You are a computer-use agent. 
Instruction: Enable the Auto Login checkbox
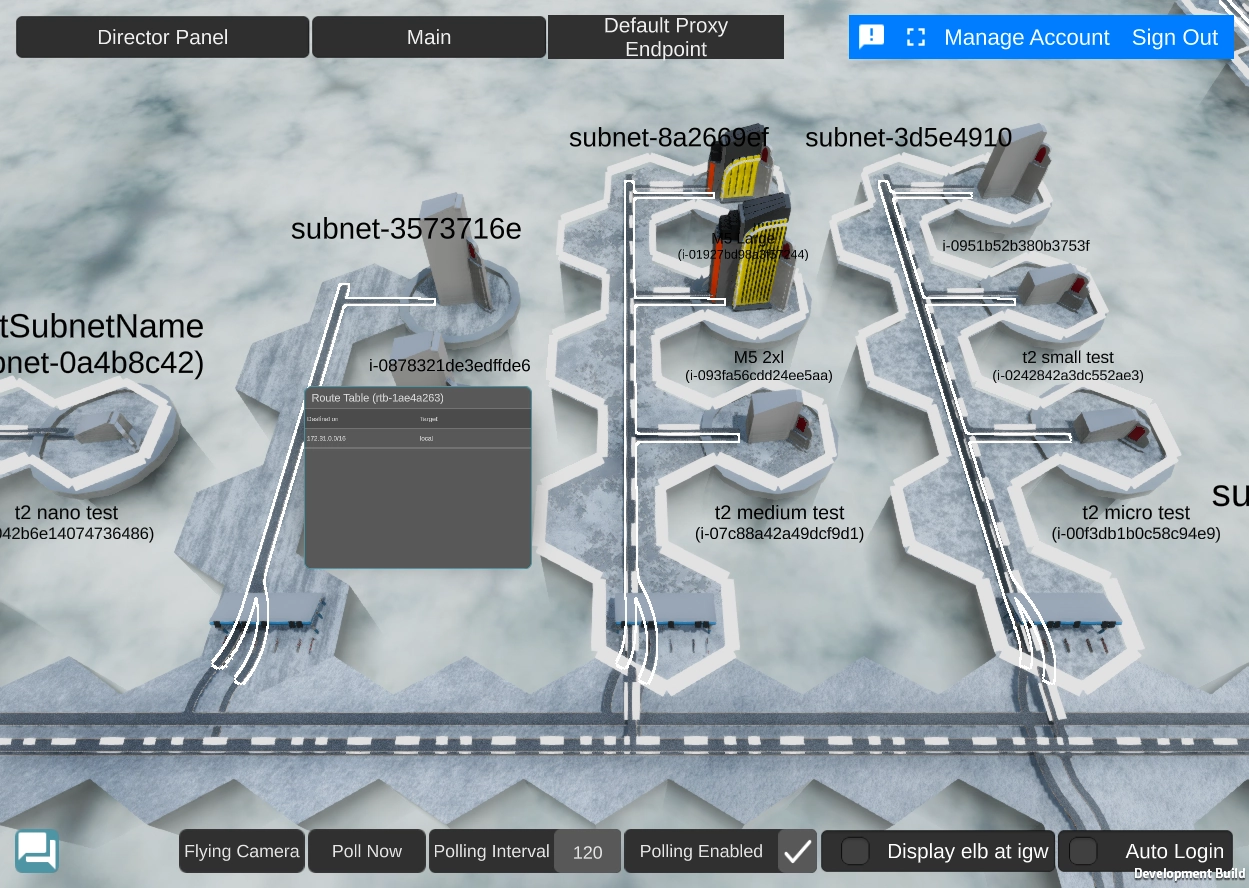tap(1083, 851)
